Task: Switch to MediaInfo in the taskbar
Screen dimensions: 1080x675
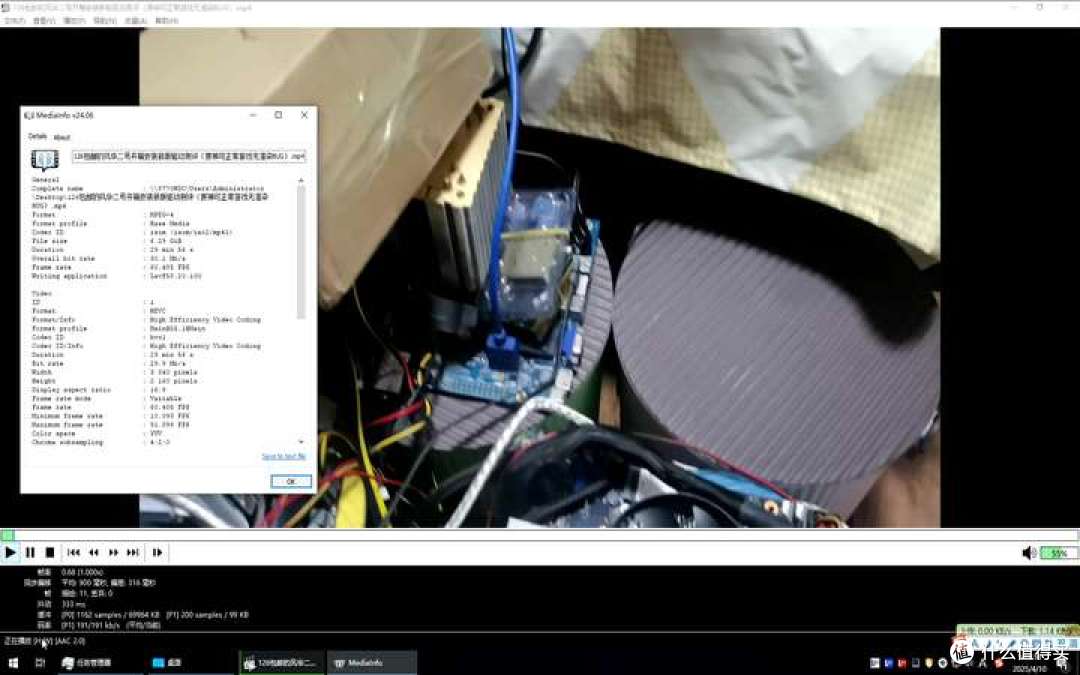Action: click(372, 662)
